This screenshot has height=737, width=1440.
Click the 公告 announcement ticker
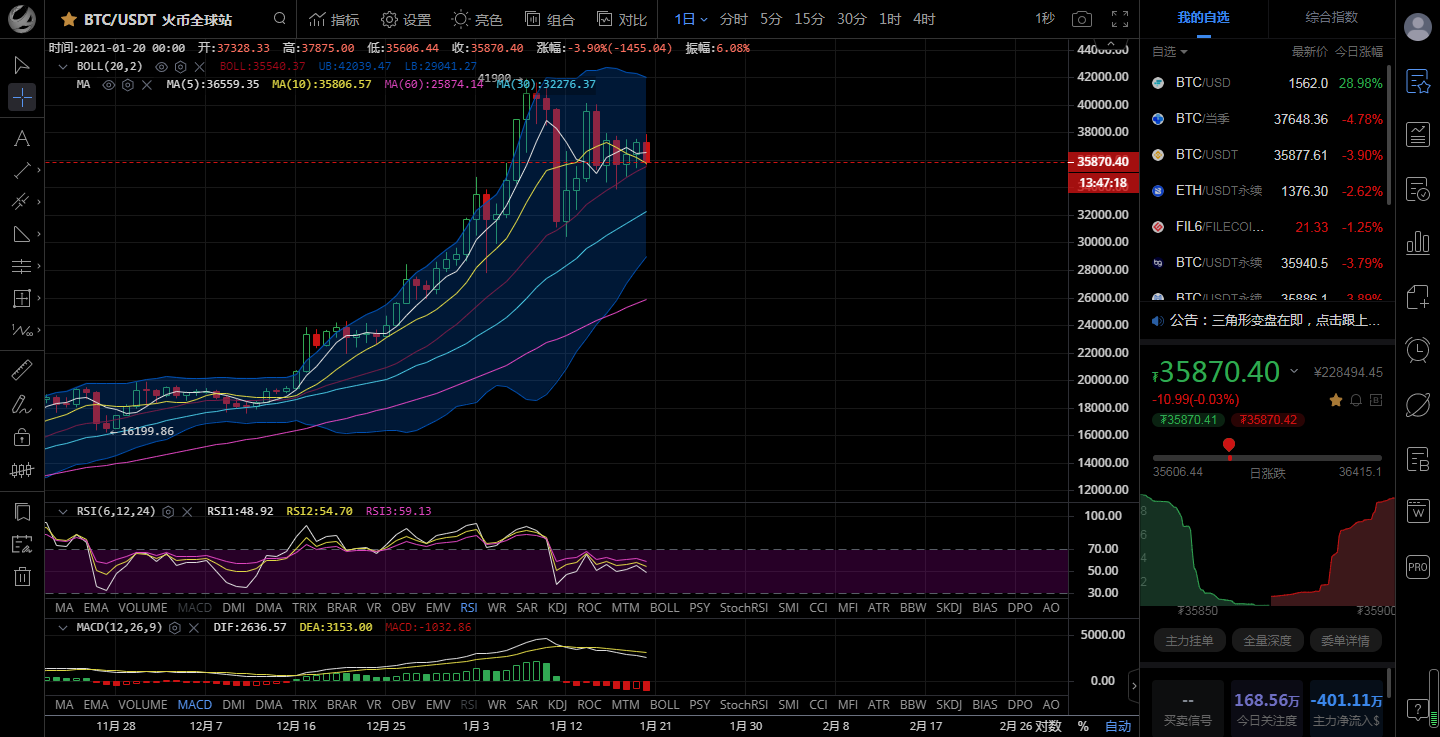coord(1267,320)
